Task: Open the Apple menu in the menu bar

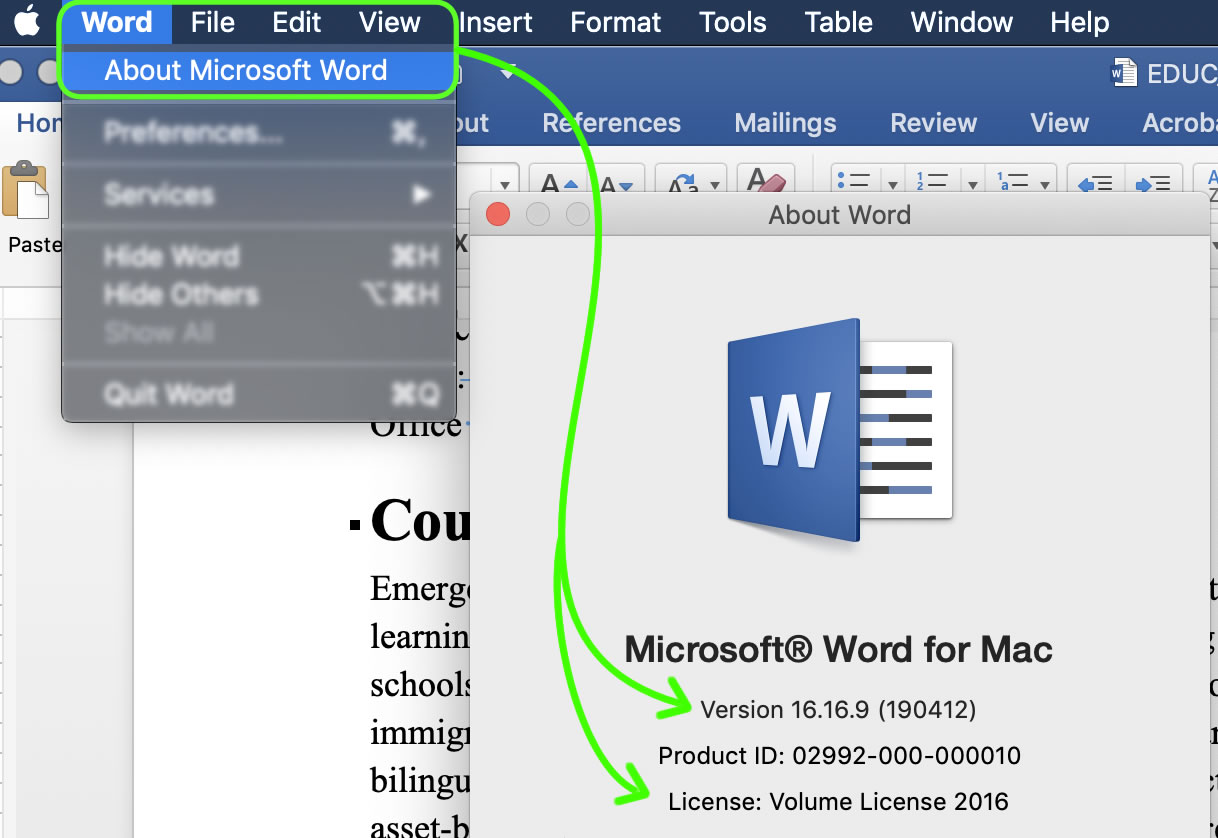Action: pyautogui.click(x=27, y=20)
